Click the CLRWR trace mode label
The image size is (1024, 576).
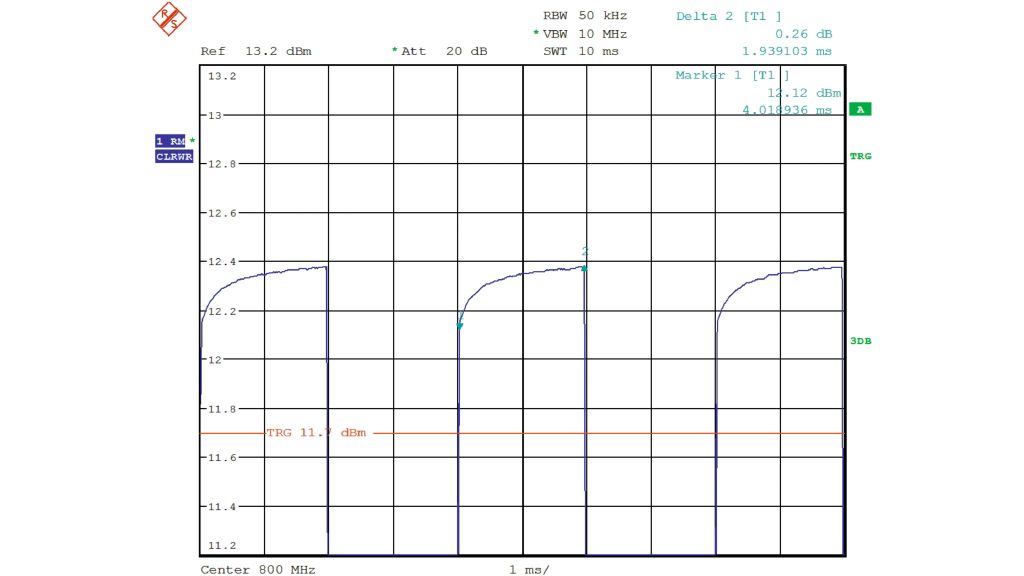coord(173,157)
